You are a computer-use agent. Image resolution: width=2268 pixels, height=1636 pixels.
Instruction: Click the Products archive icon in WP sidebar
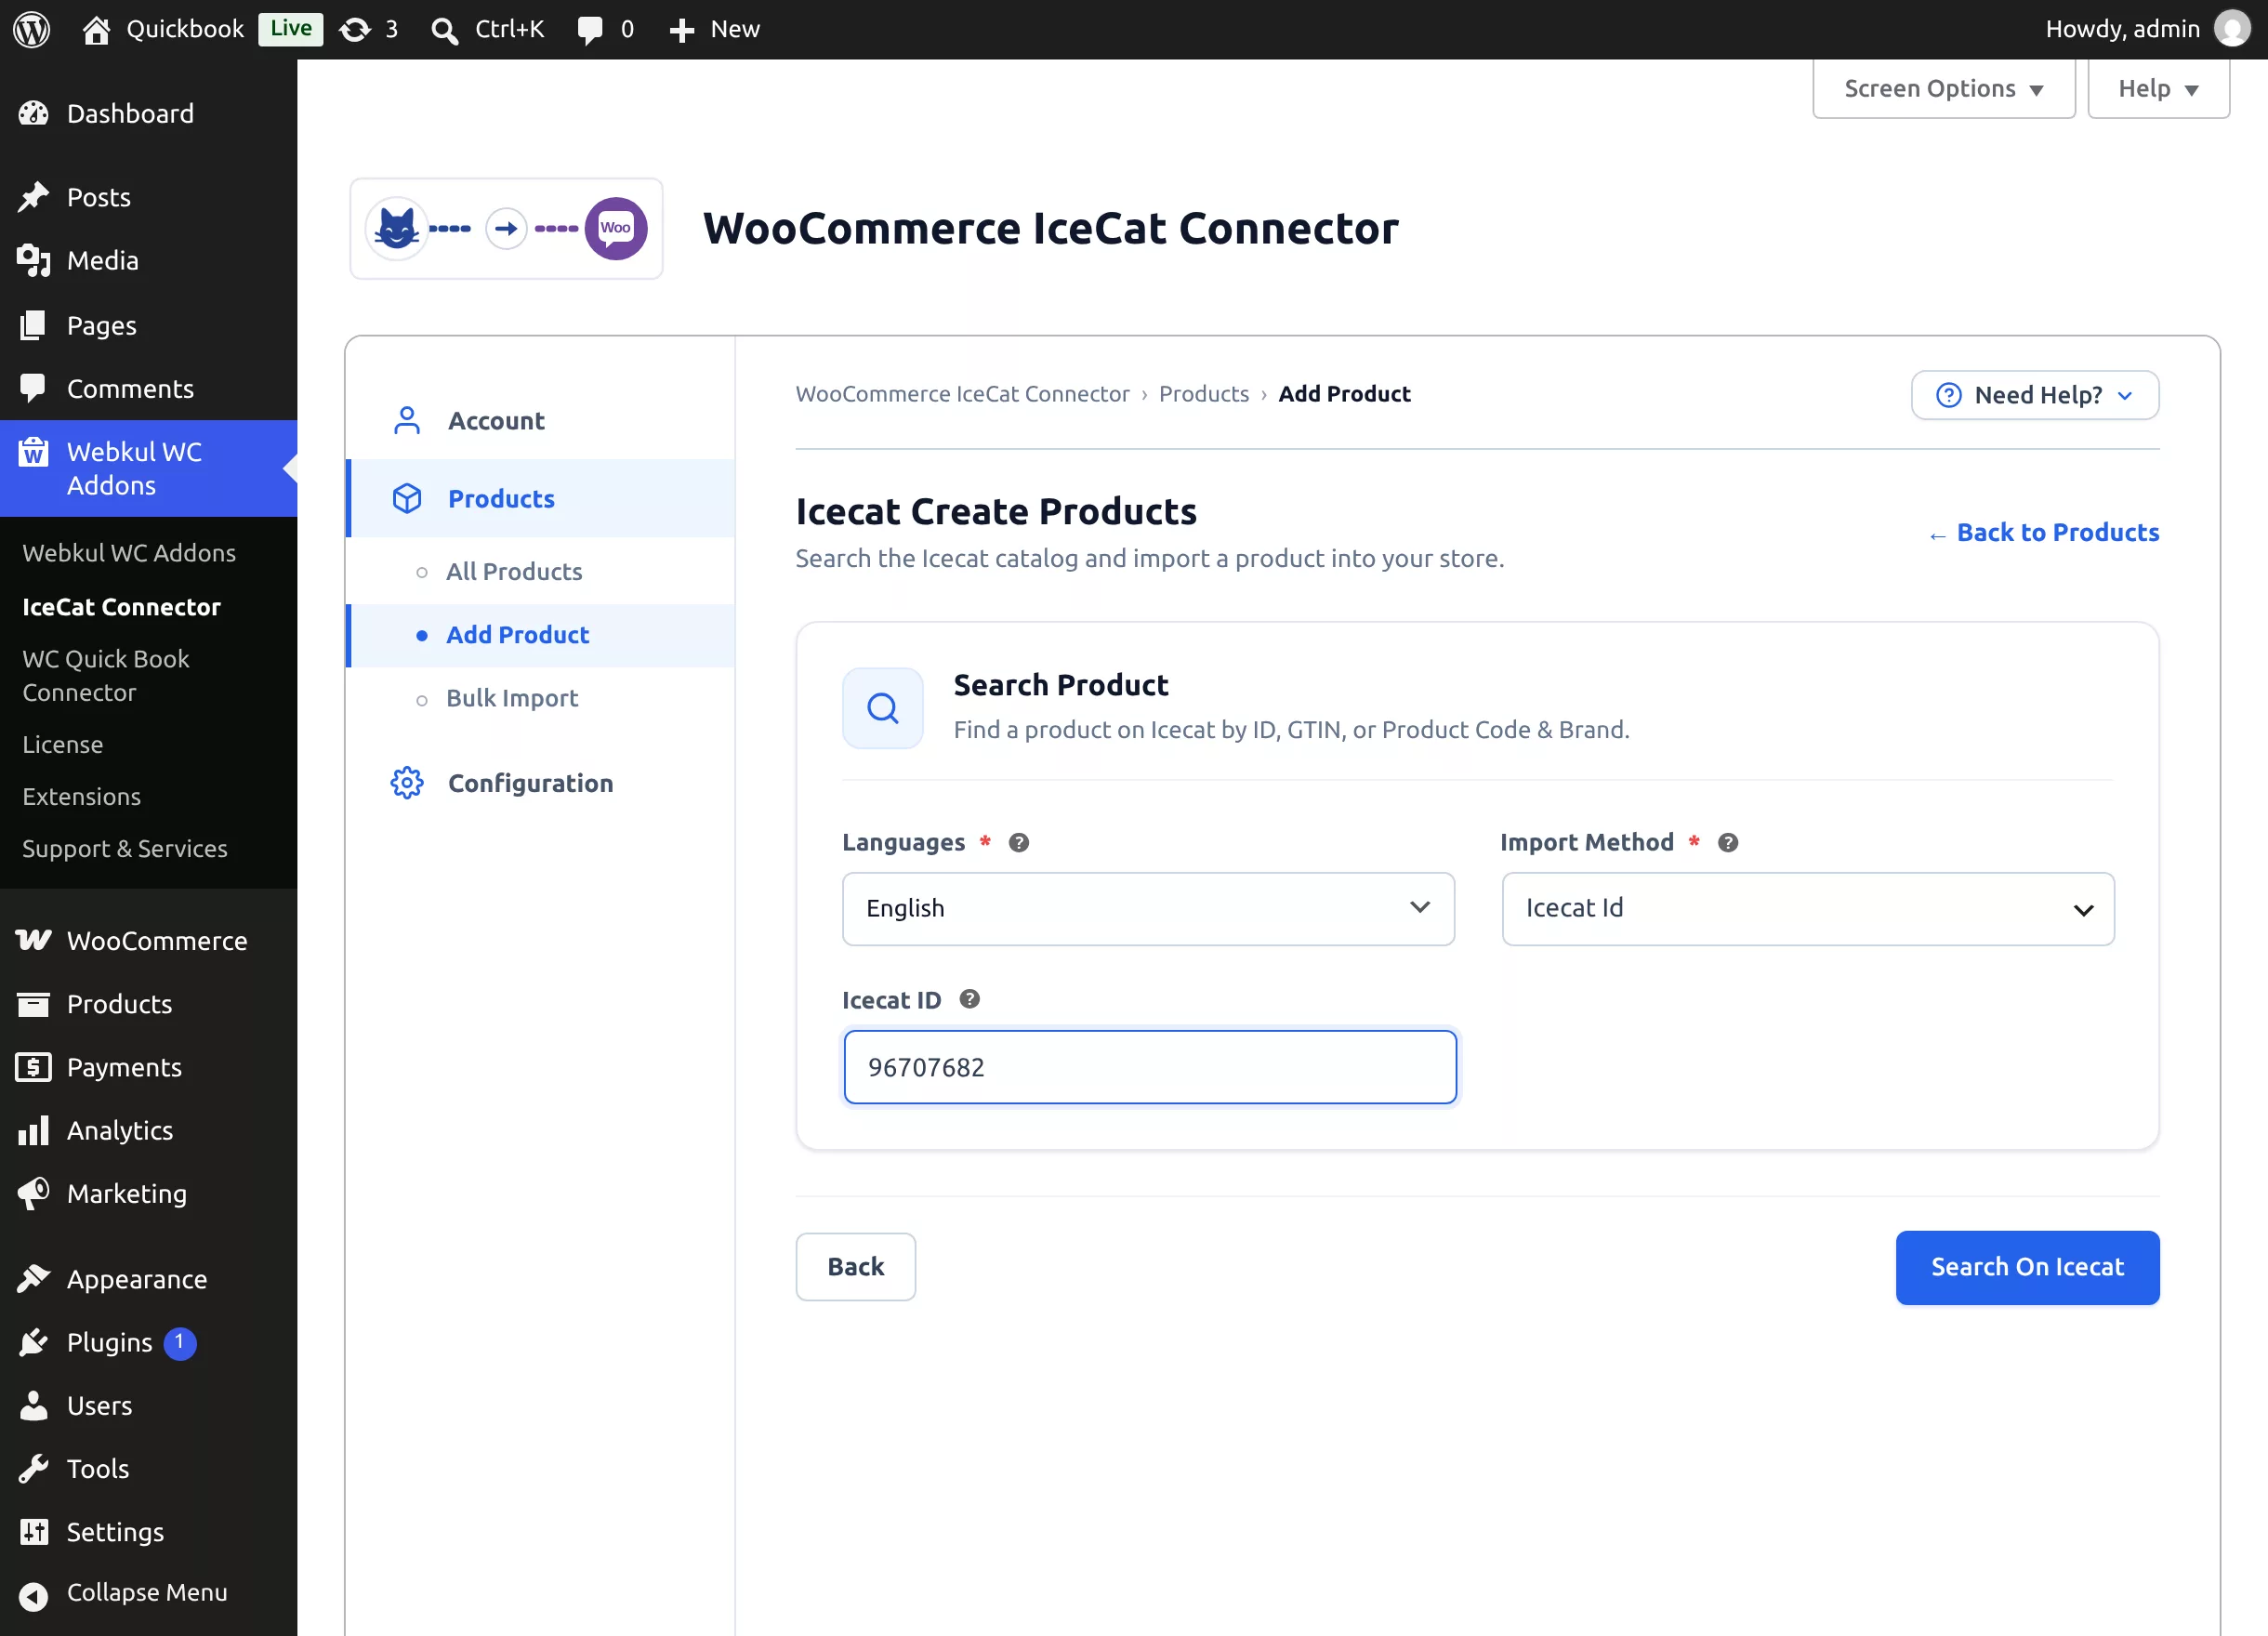(33, 1003)
